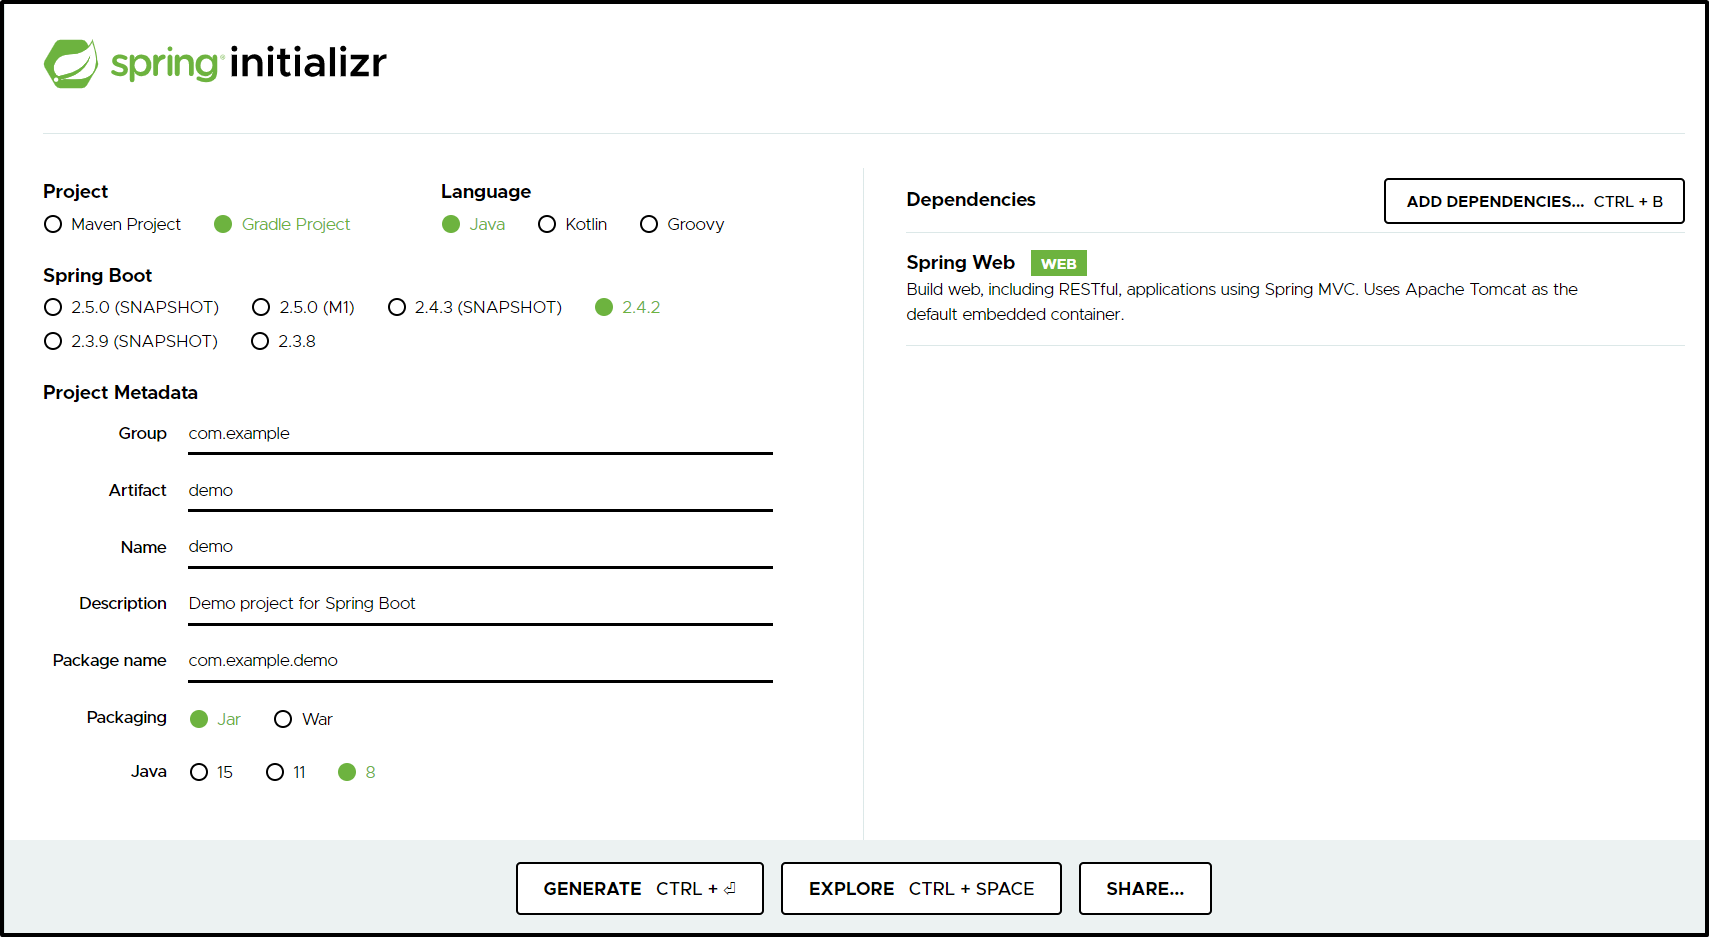Open the Share dialog
The image size is (1709, 937).
click(1145, 888)
